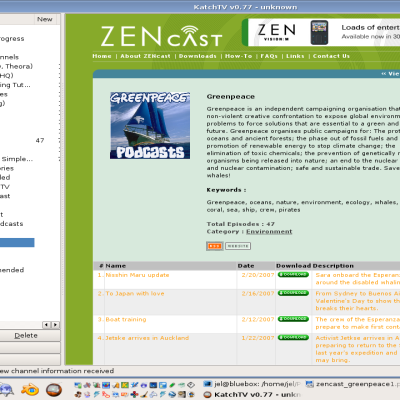Click the New column header
The image size is (400, 400).
coord(45,19)
